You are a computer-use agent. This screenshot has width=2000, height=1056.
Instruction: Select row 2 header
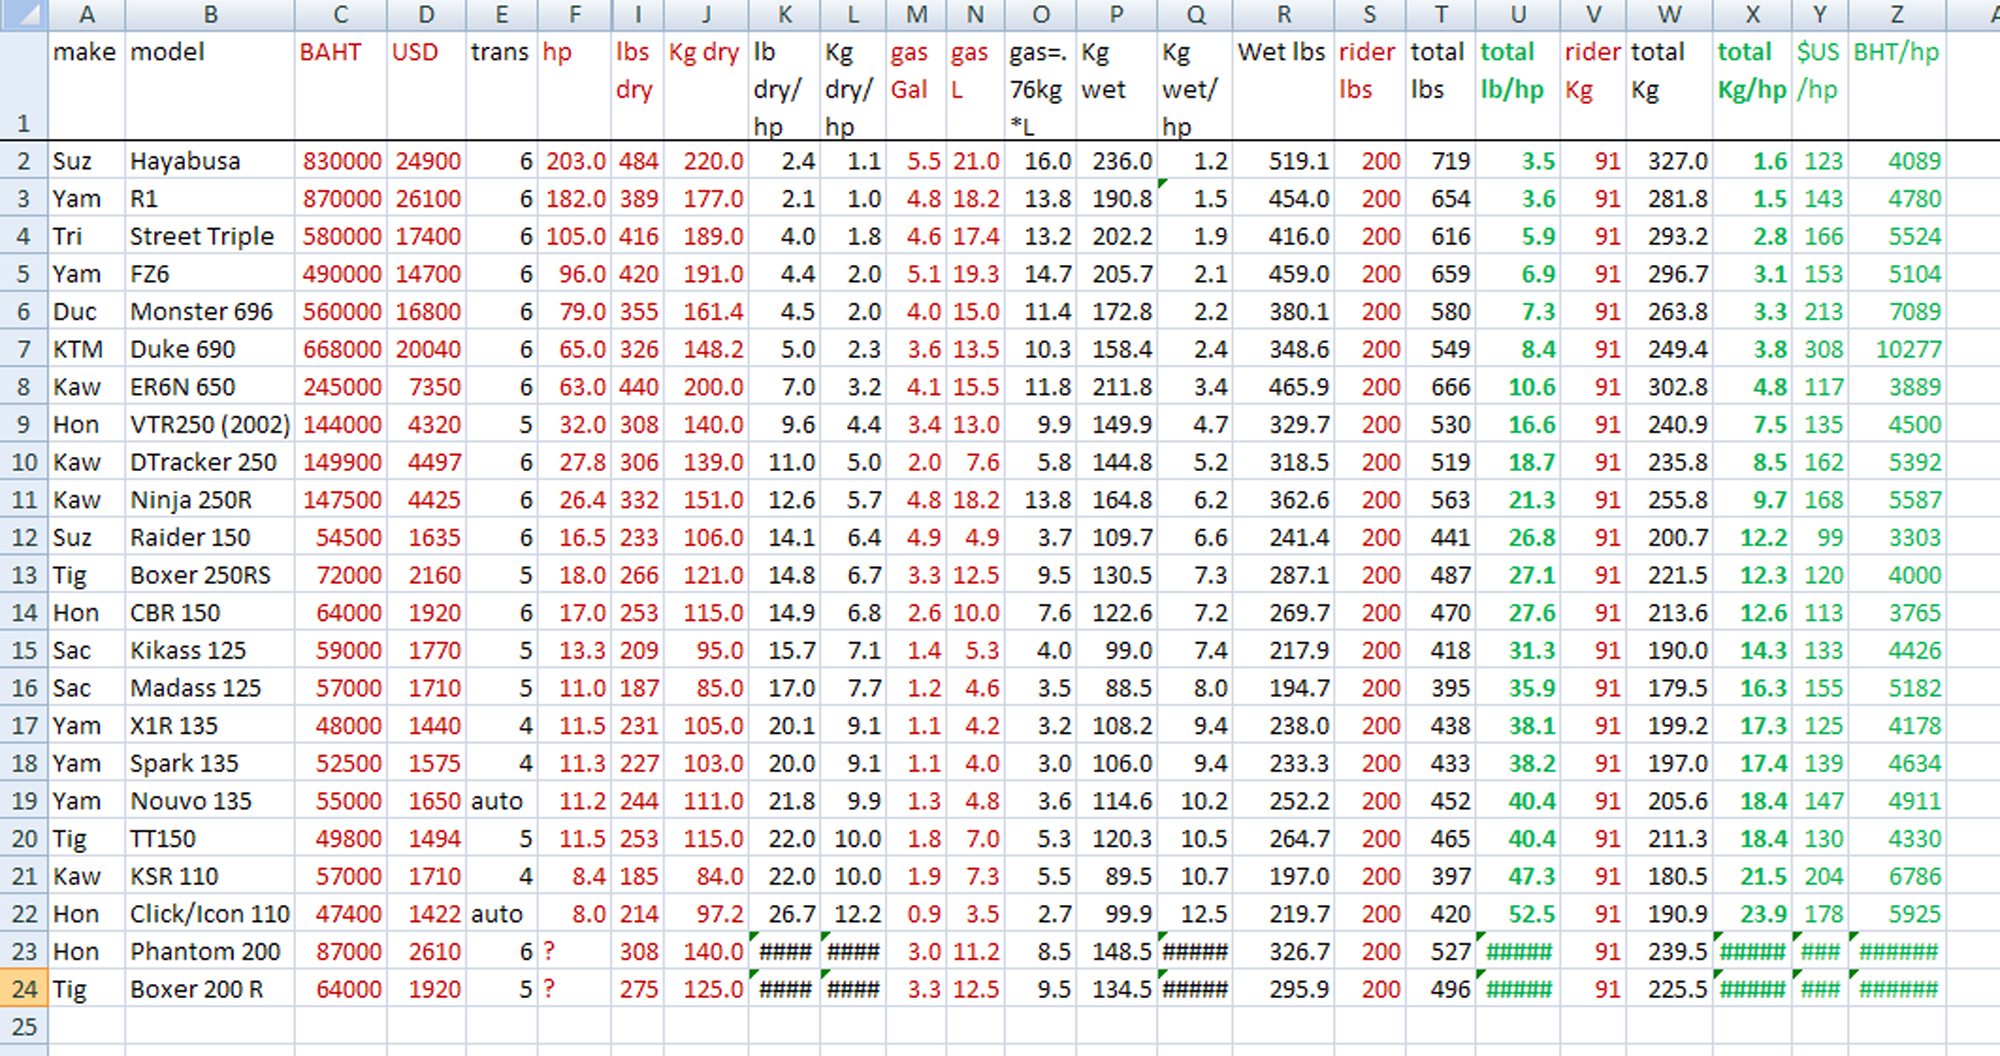(x=24, y=161)
